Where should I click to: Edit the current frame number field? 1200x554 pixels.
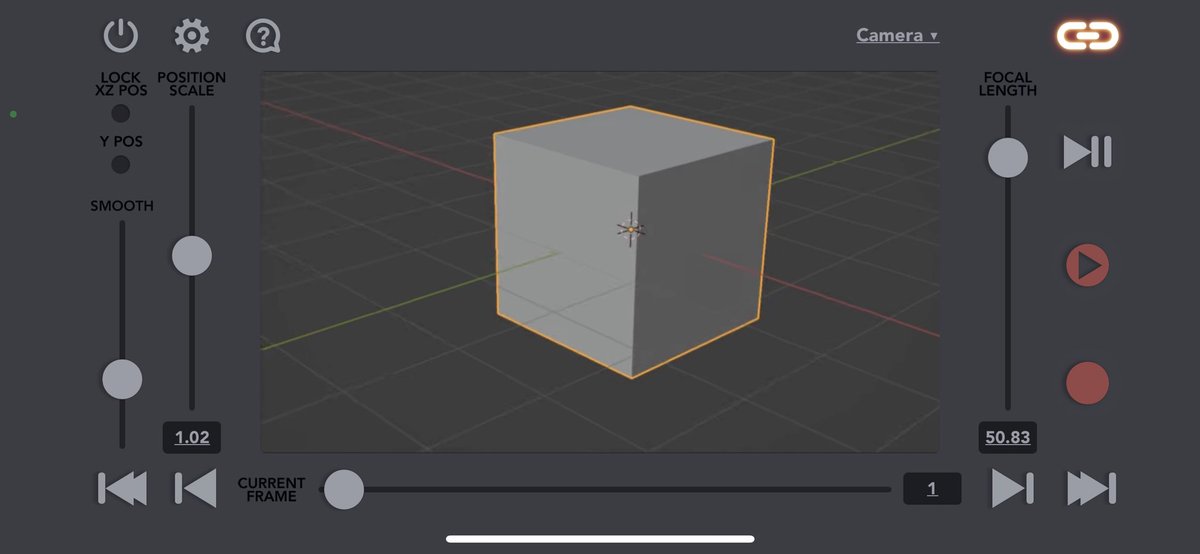click(932, 489)
